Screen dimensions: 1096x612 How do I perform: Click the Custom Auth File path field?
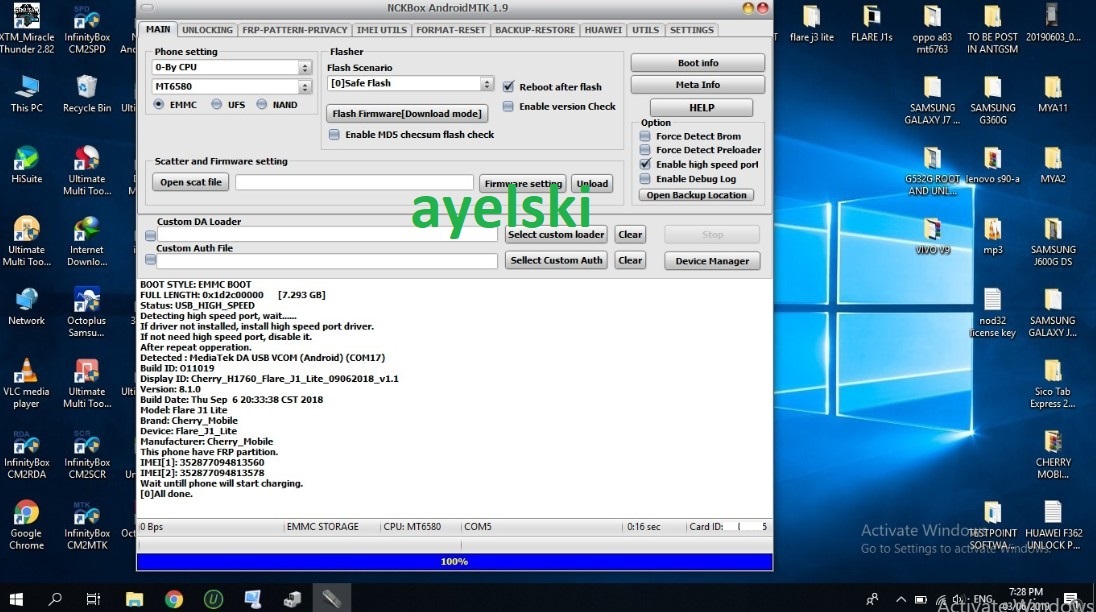tap(327, 261)
